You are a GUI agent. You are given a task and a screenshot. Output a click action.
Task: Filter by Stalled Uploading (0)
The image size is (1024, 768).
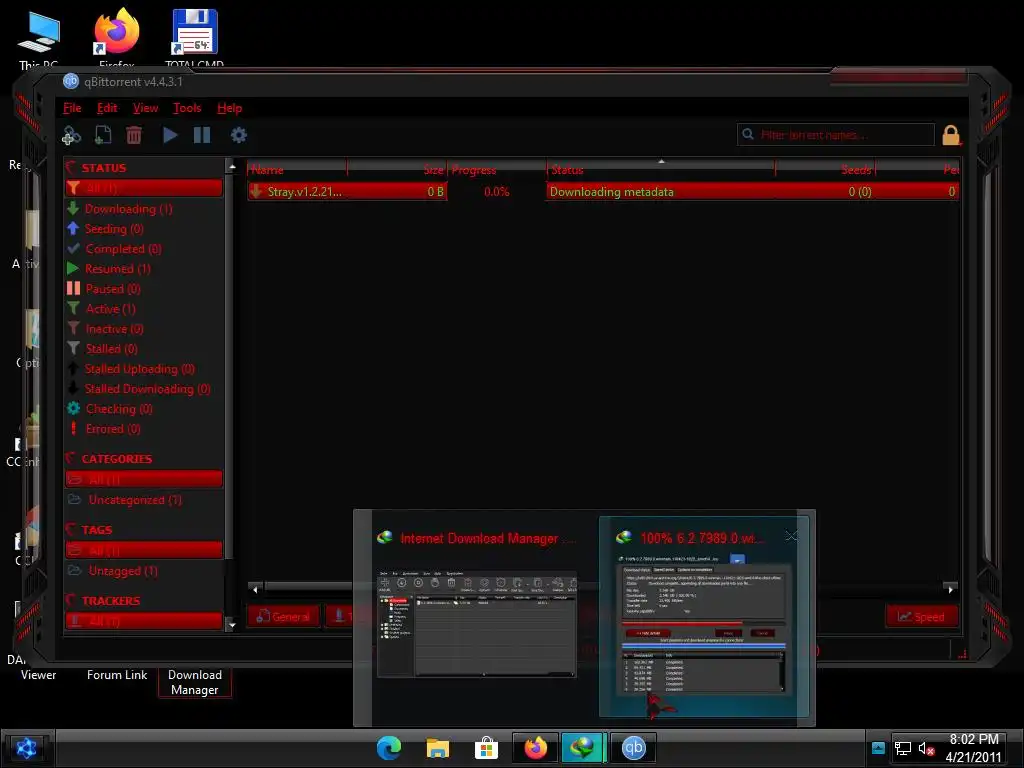(x=140, y=369)
